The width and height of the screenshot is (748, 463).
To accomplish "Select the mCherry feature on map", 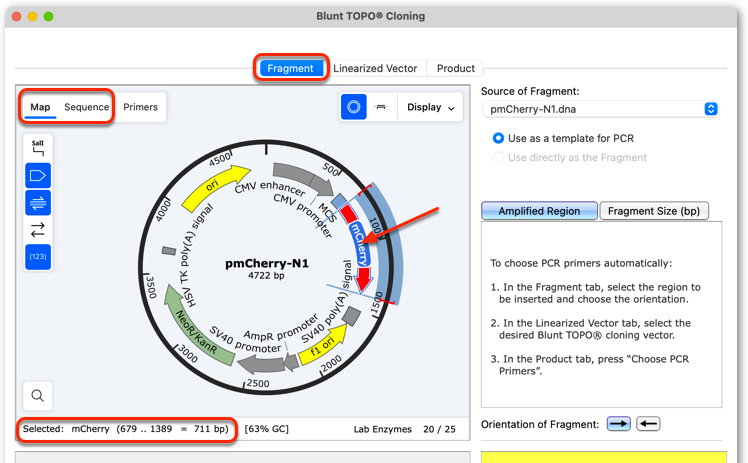I will coord(359,243).
